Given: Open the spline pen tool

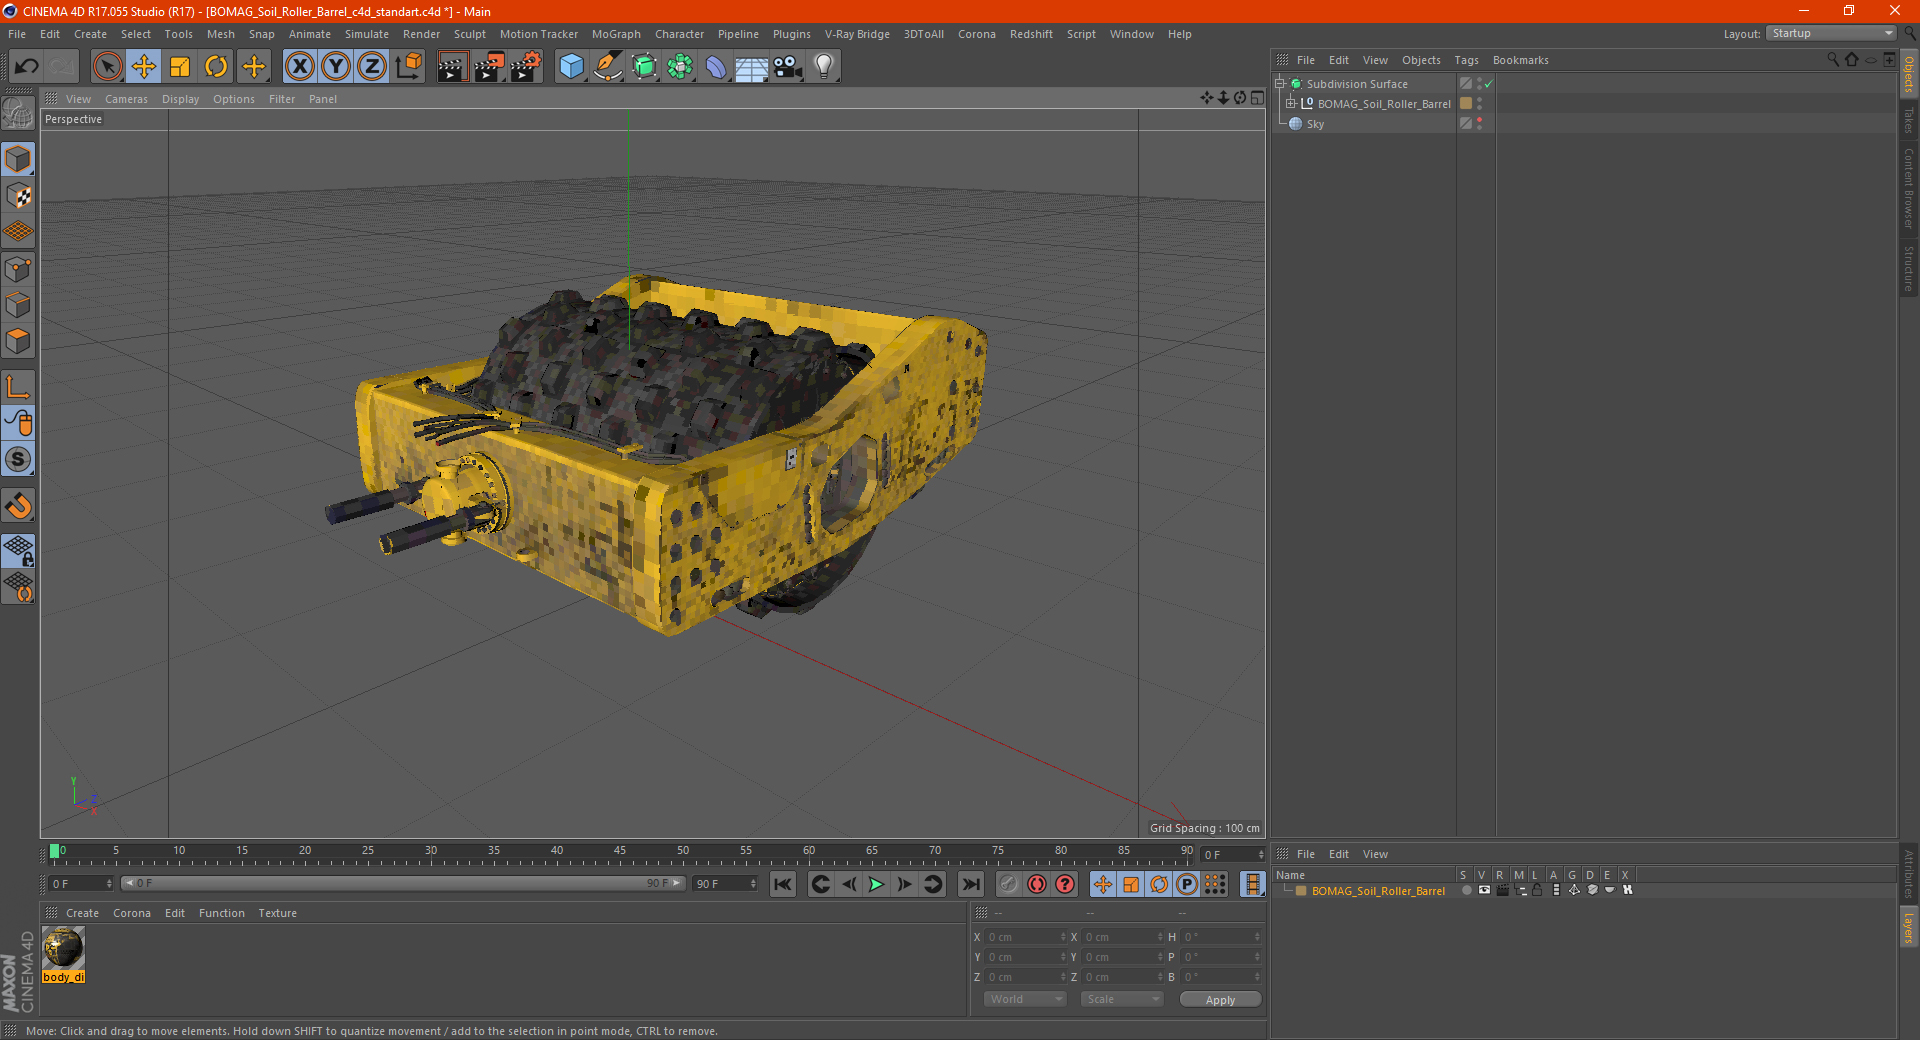Looking at the screenshot, I should point(607,67).
